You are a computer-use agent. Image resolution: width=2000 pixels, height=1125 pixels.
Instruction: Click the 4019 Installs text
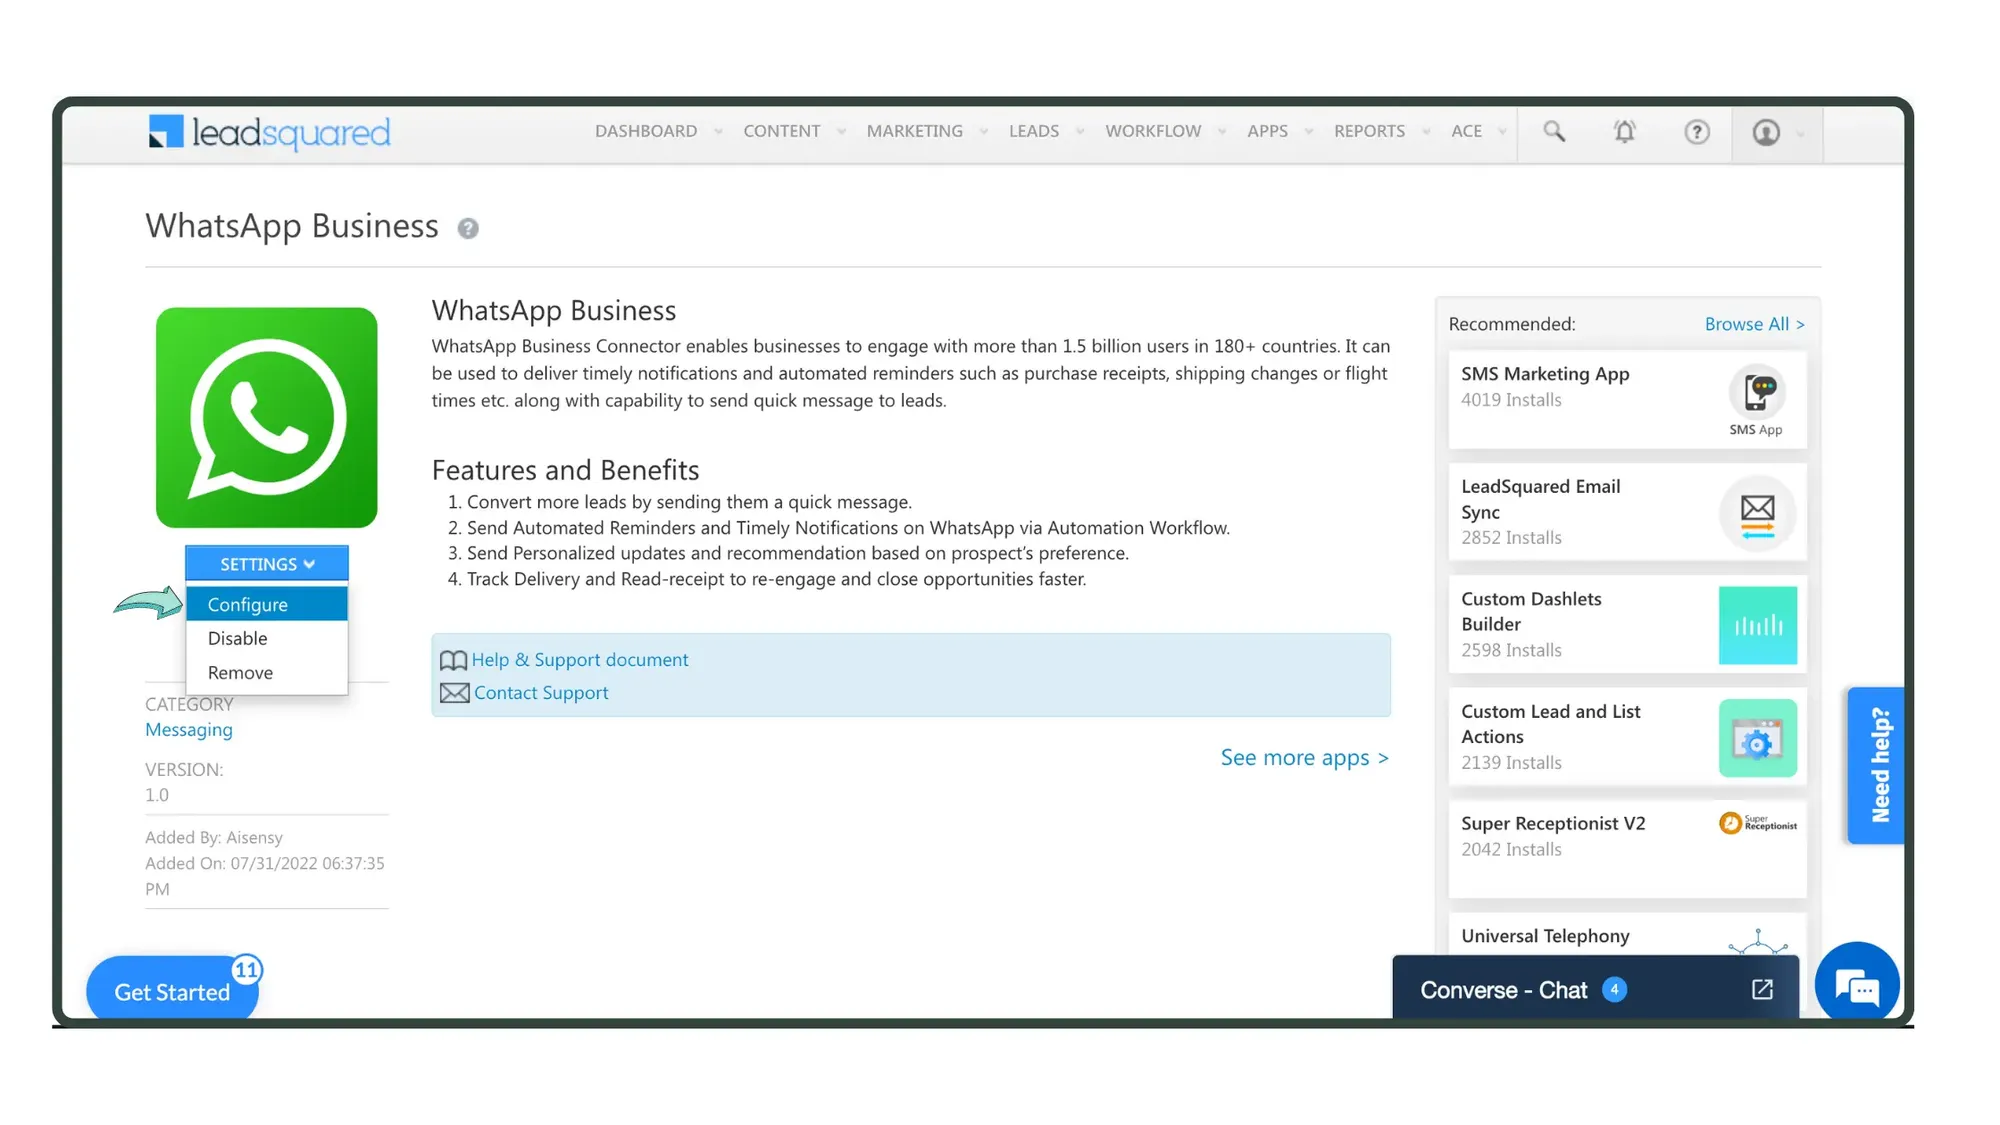1511,400
